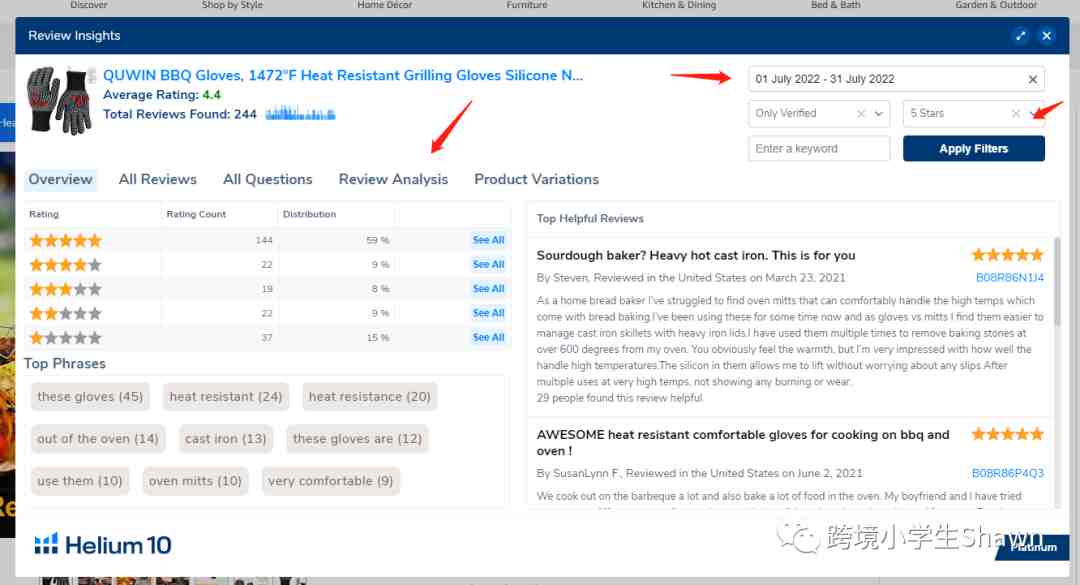Close the Review Insights dialog

pos(1046,36)
